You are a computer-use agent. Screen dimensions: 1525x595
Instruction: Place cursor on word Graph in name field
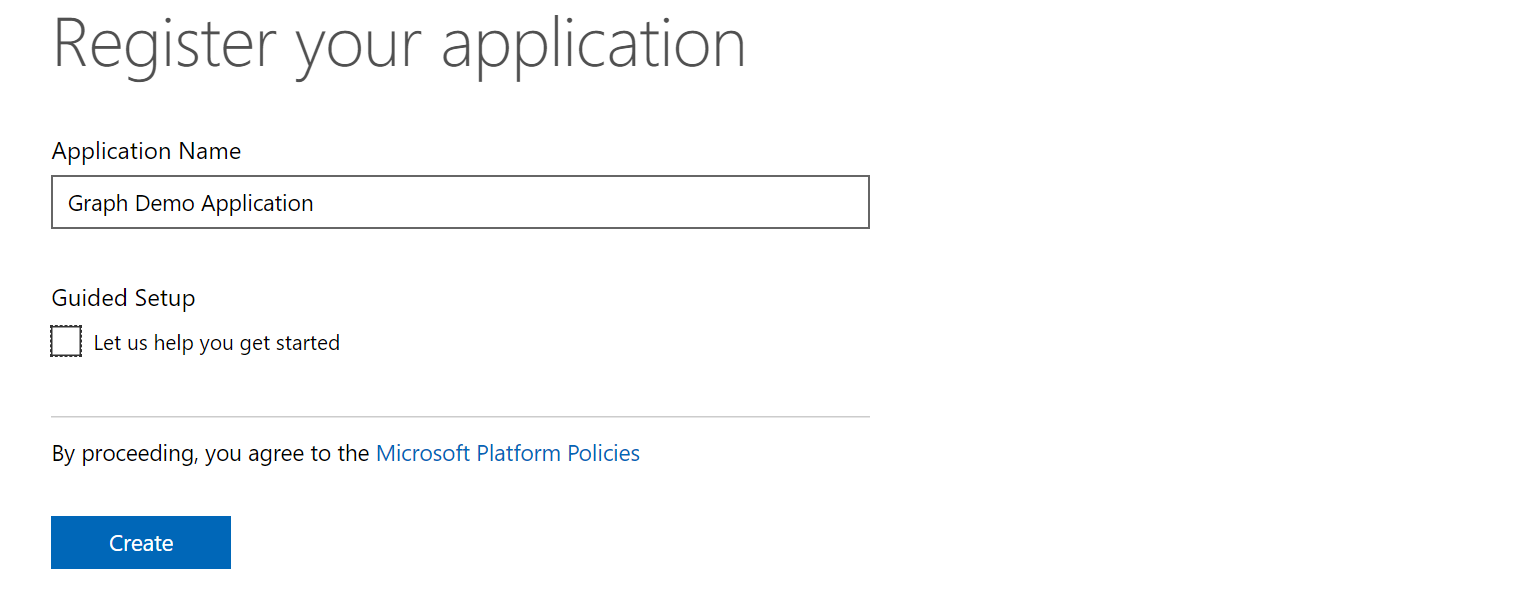click(98, 203)
